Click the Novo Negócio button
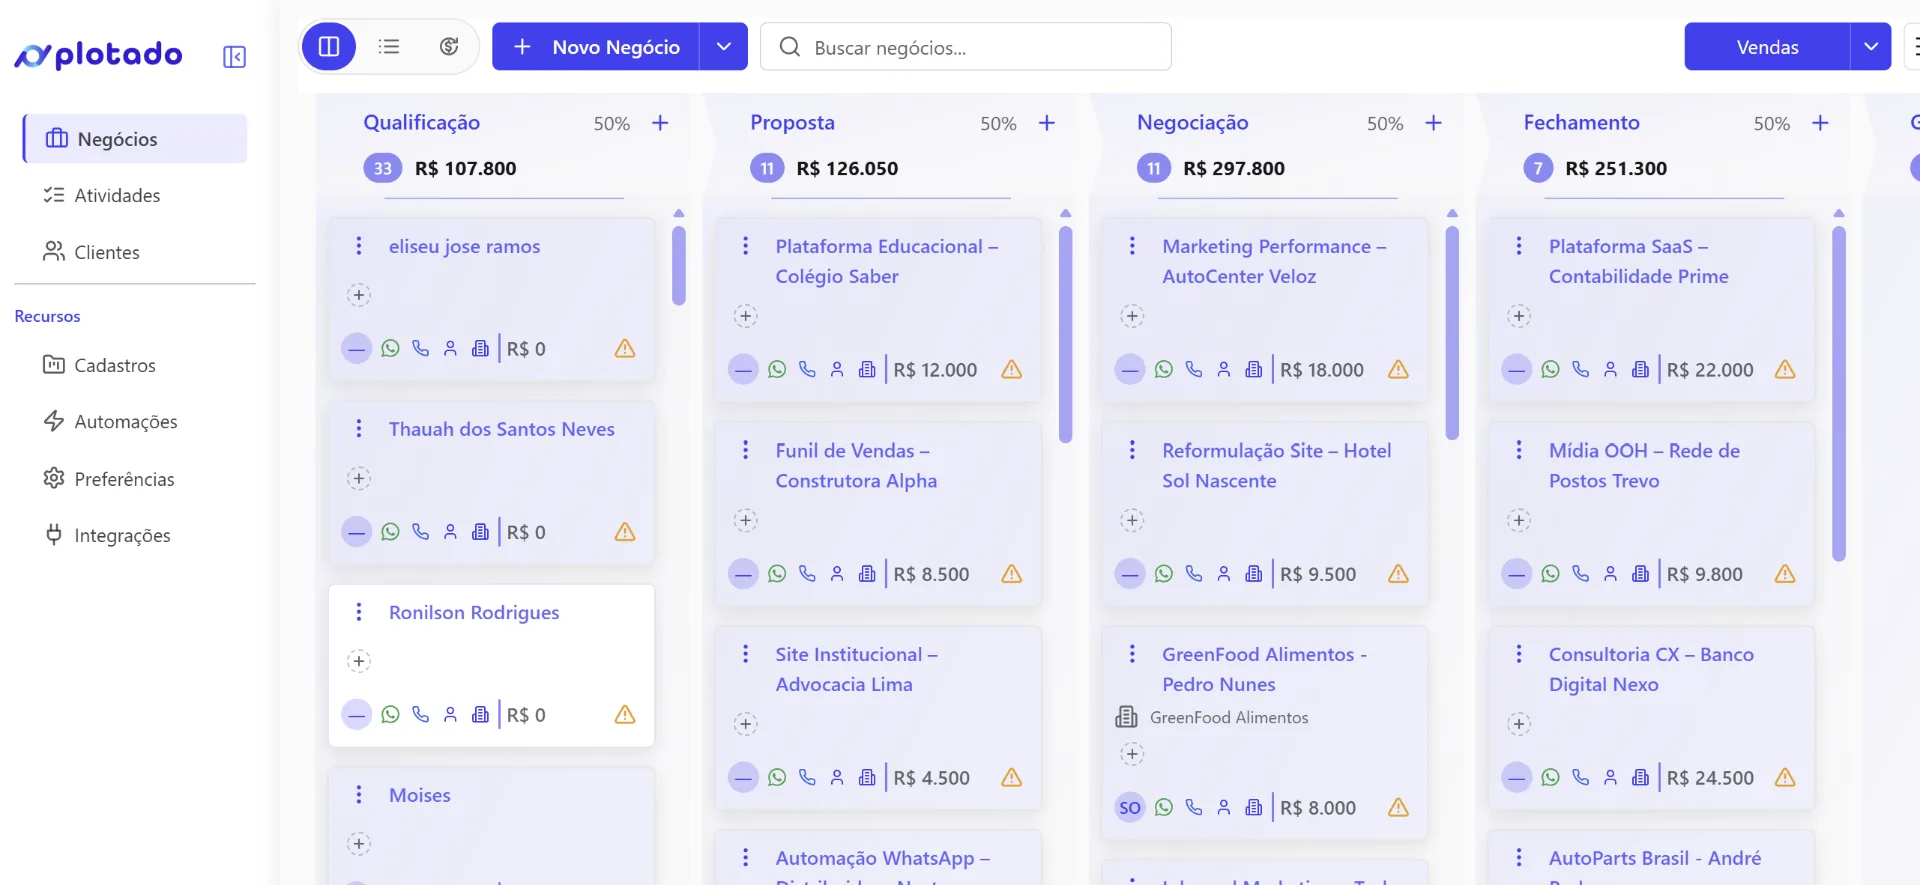Viewport: 1920px width, 885px height. tap(596, 46)
